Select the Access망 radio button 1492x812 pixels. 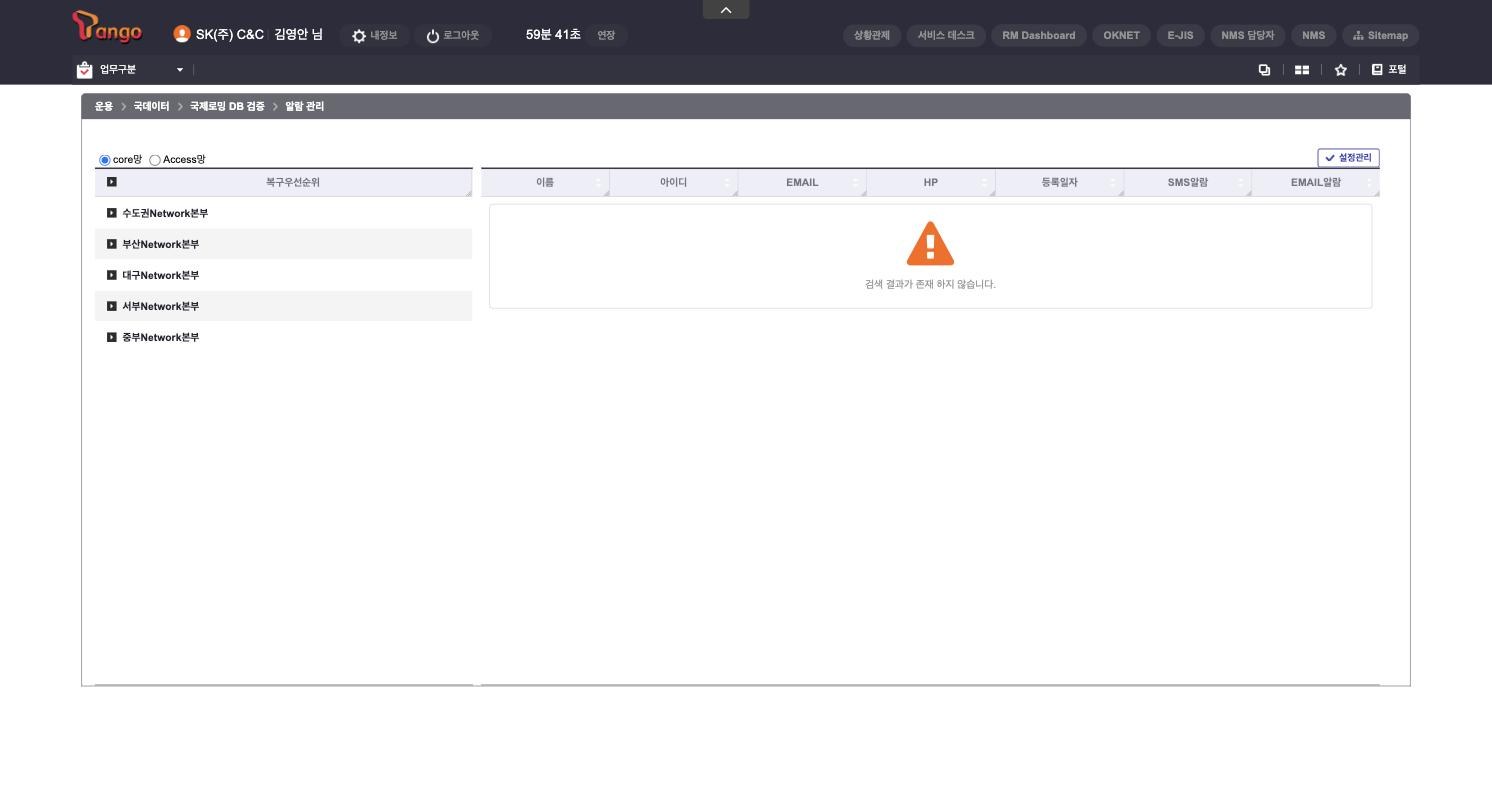click(155, 160)
